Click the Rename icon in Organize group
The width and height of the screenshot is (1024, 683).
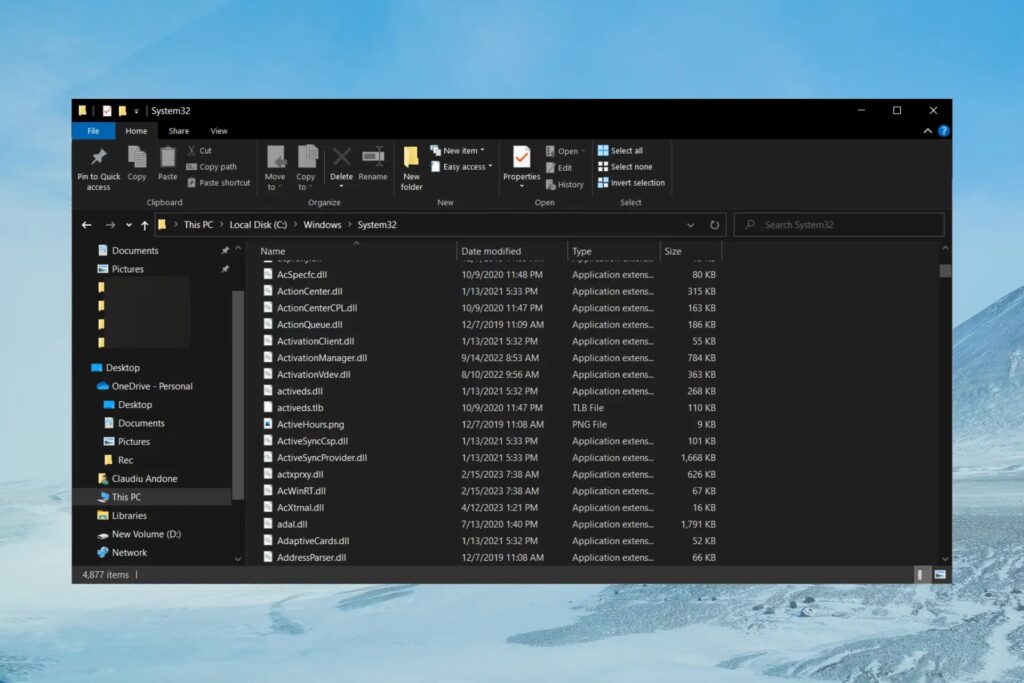[373, 158]
